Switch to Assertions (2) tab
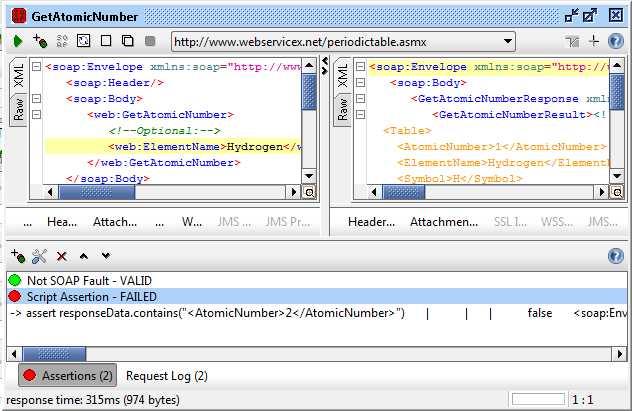This screenshot has height=411, width=632. pos(68,376)
